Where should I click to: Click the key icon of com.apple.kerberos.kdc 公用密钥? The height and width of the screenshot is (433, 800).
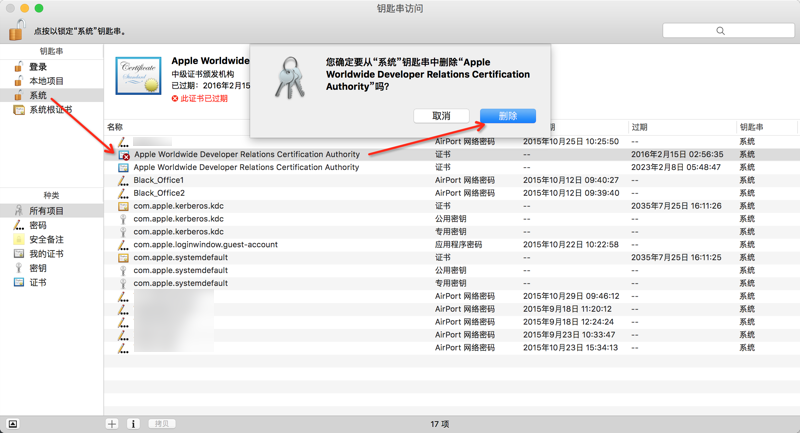123,219
